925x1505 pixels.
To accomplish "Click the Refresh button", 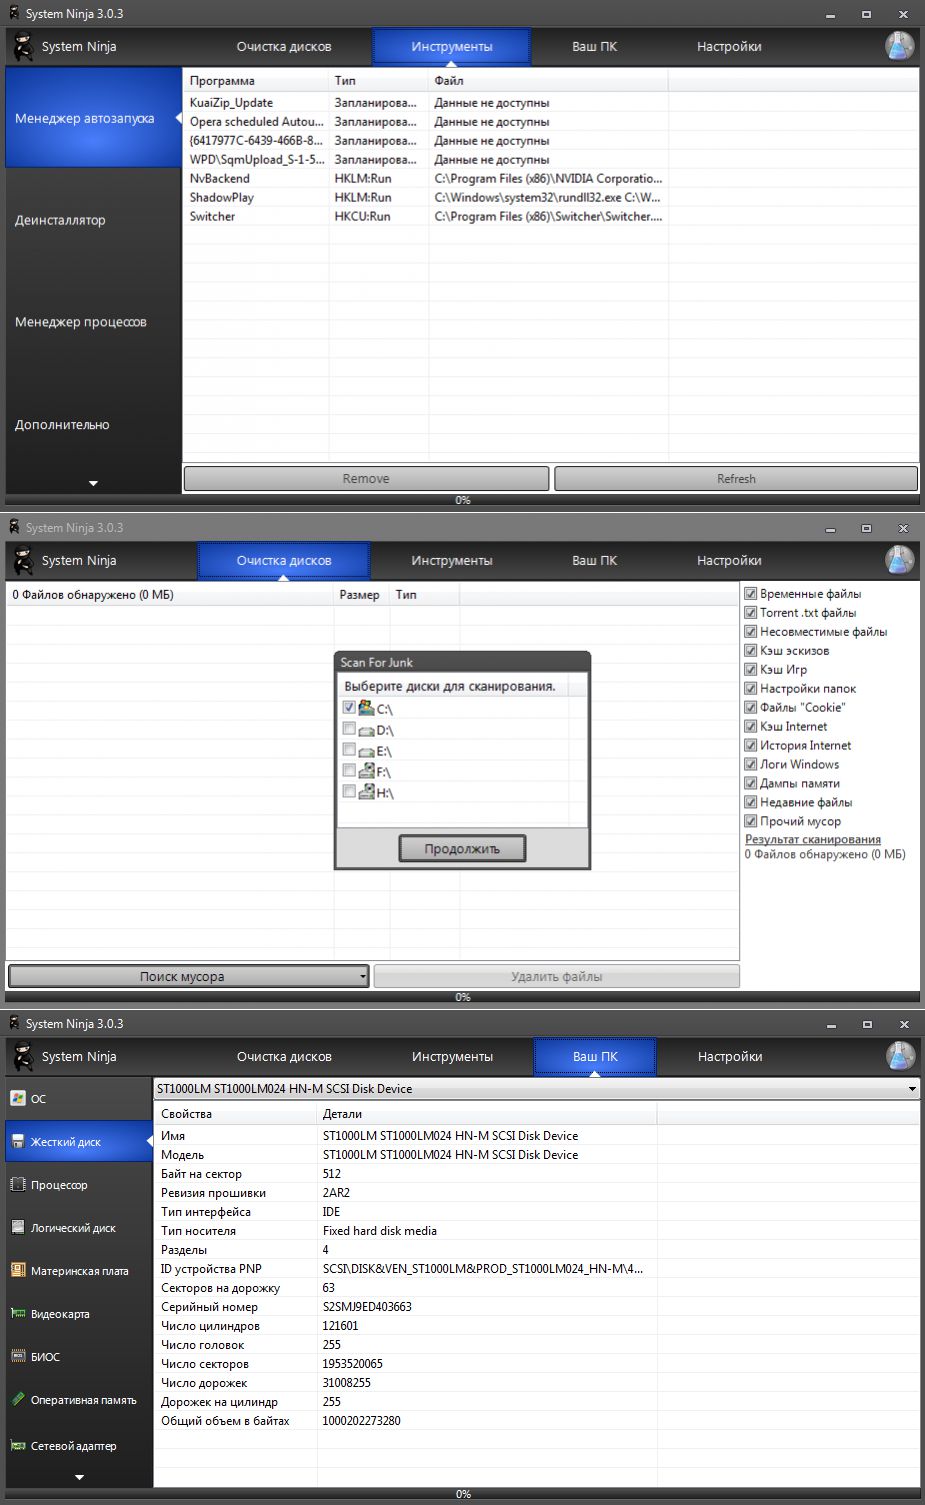I will (736, 479).
